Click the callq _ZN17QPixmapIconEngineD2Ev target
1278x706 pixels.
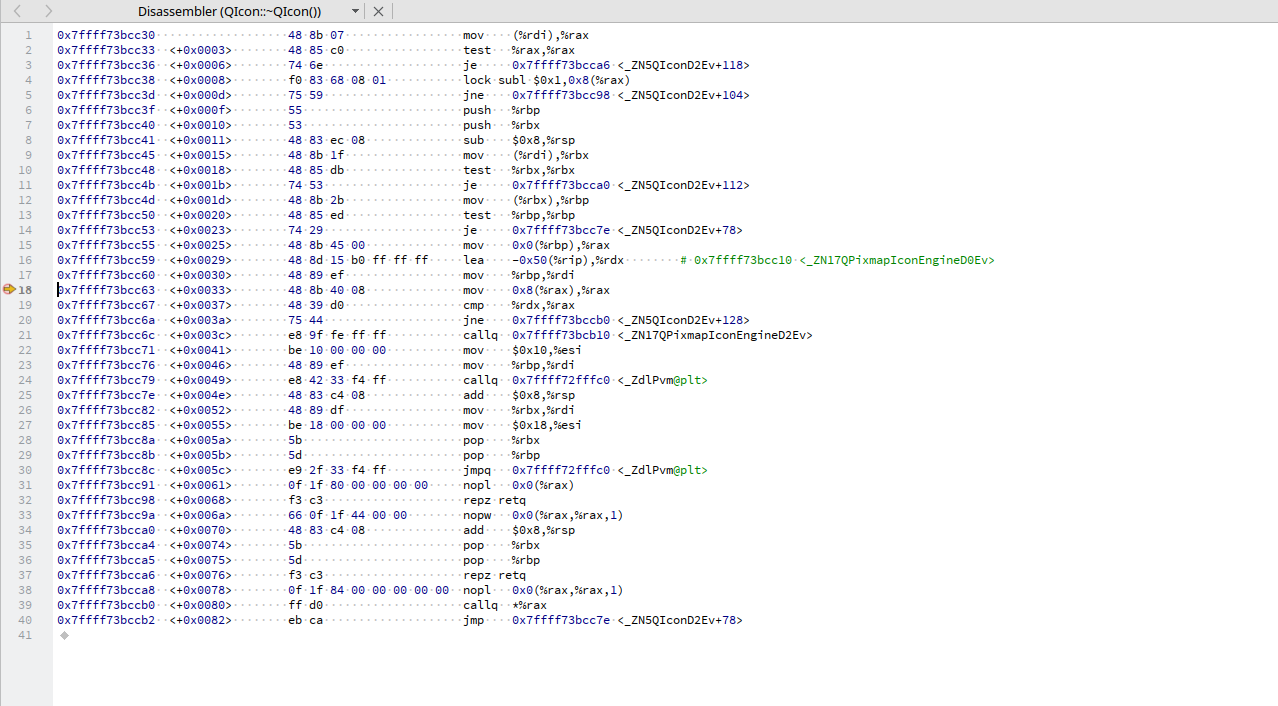point(715,335)
